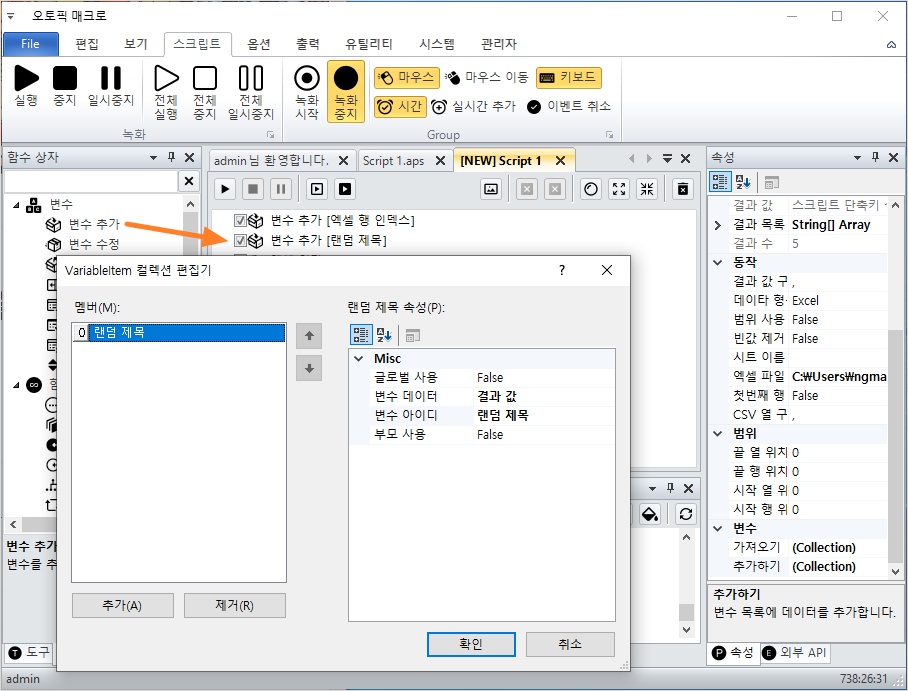Click 추가(A) button in collection editor
Screen dimensions: 908x691
coord(122,605)
